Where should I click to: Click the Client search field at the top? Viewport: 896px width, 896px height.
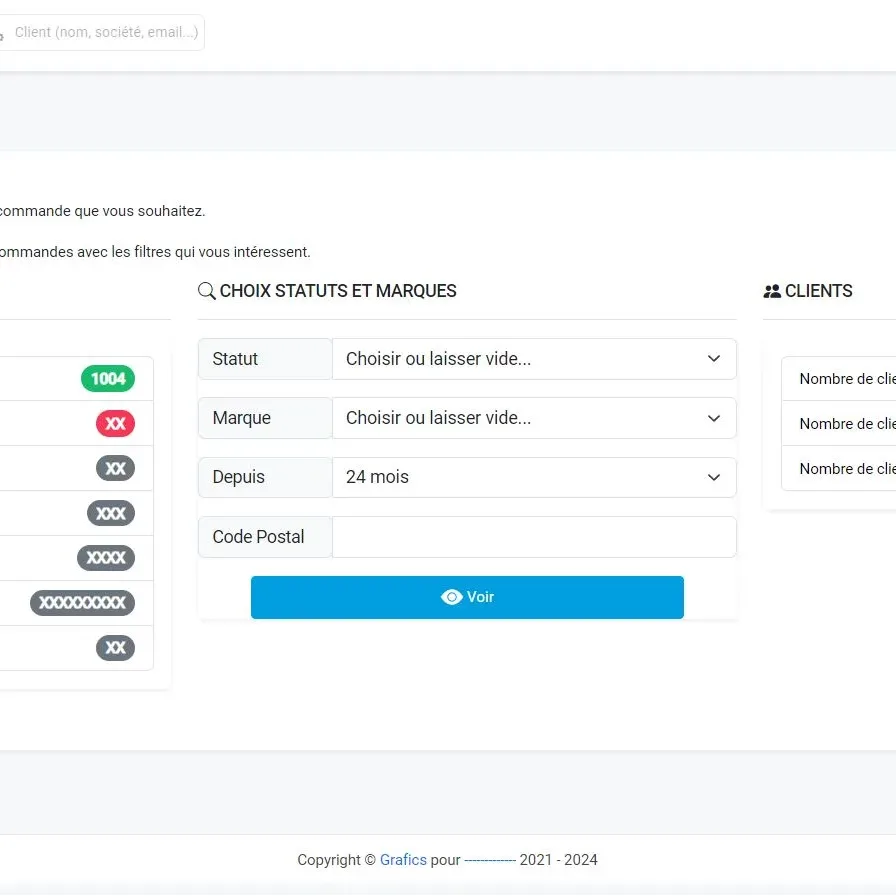[106, 32]
